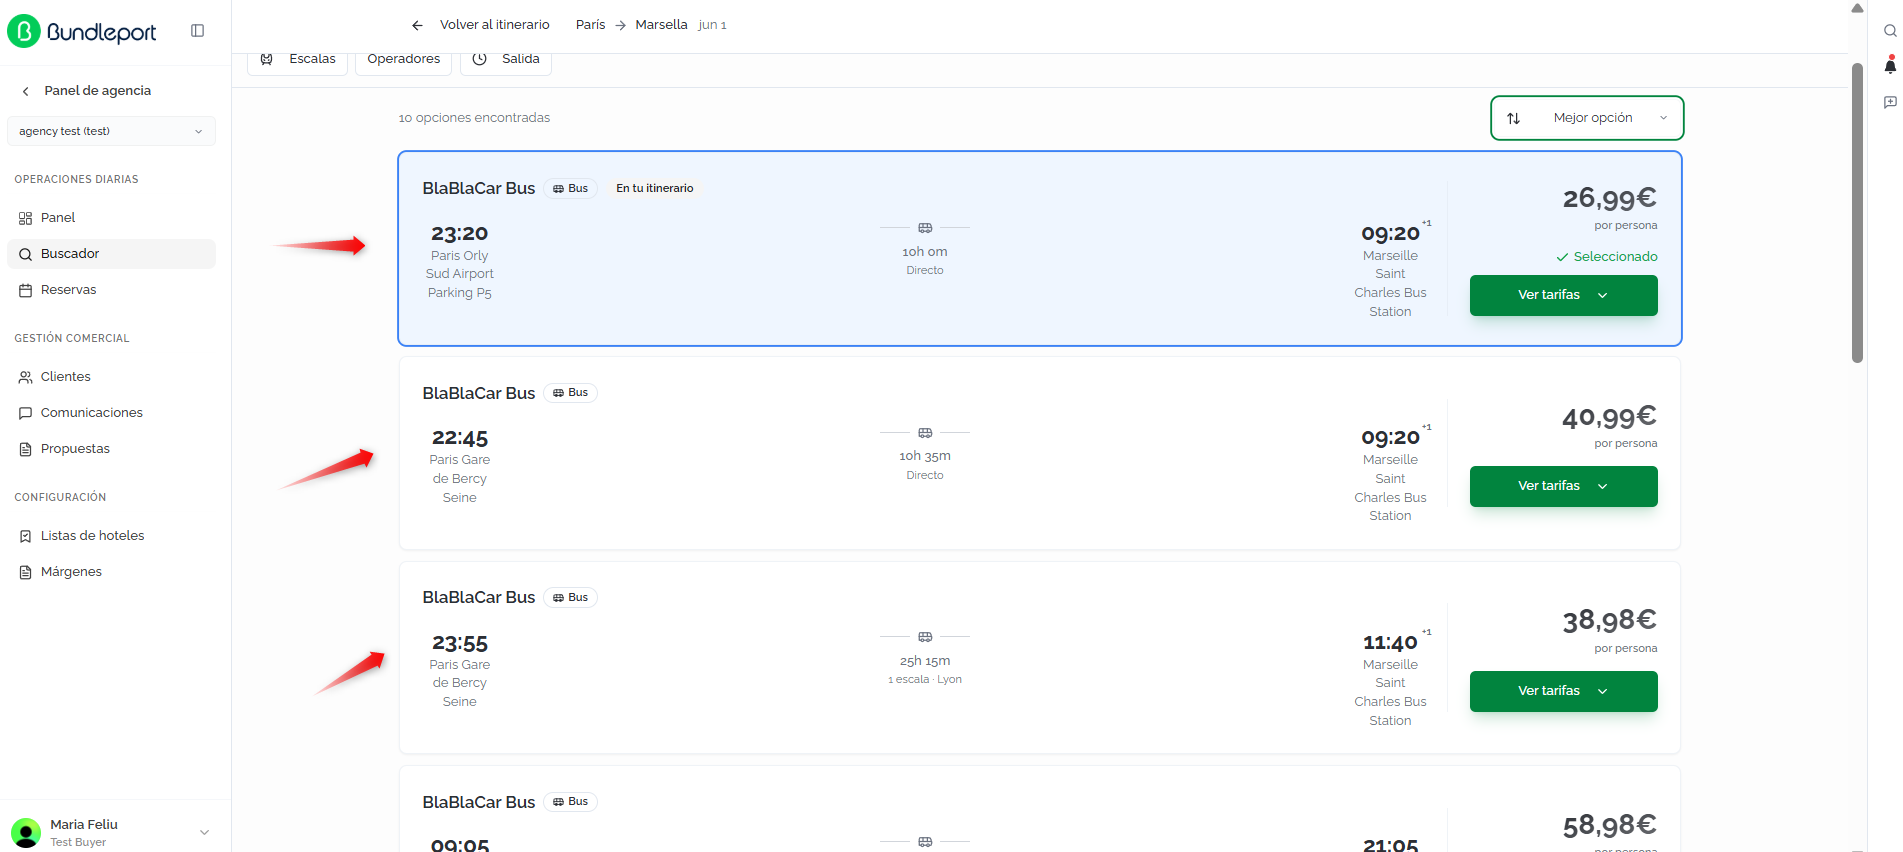The height and width of the screenshot is (852, 1903).
Task: Expand Ver tarifas for the 38,98€ trip
Action: tap(1563, 691)
